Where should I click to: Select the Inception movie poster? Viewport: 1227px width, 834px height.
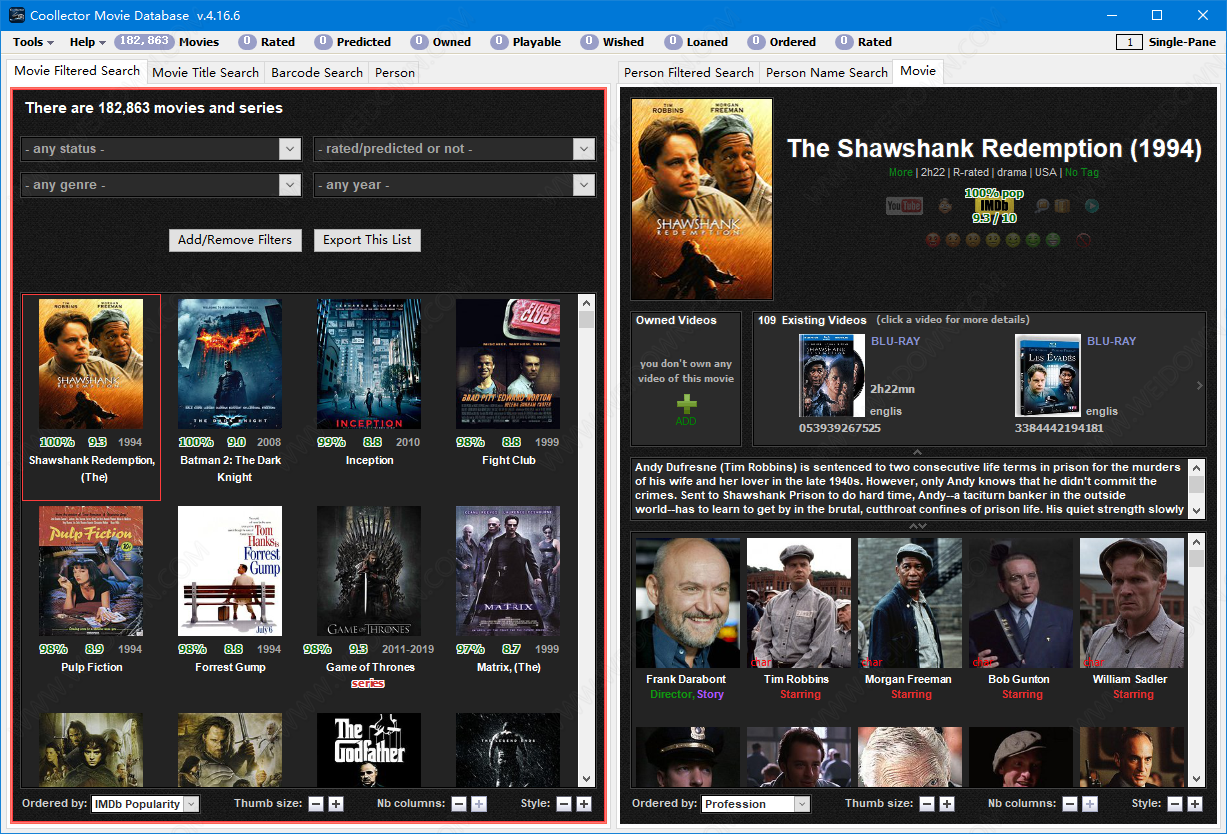(369, 364)
